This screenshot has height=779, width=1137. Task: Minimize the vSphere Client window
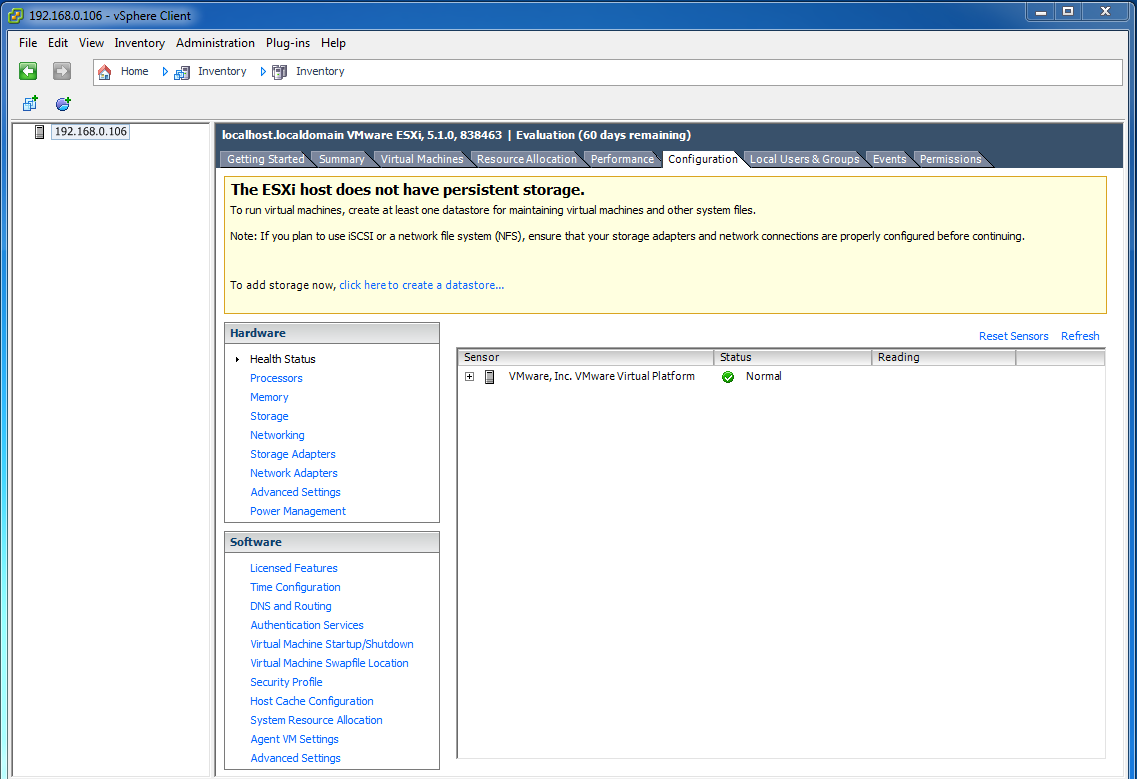[x=1041, y=12]
